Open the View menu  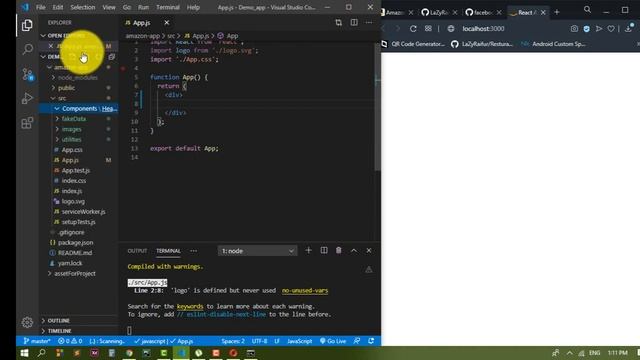click(109, 7)
